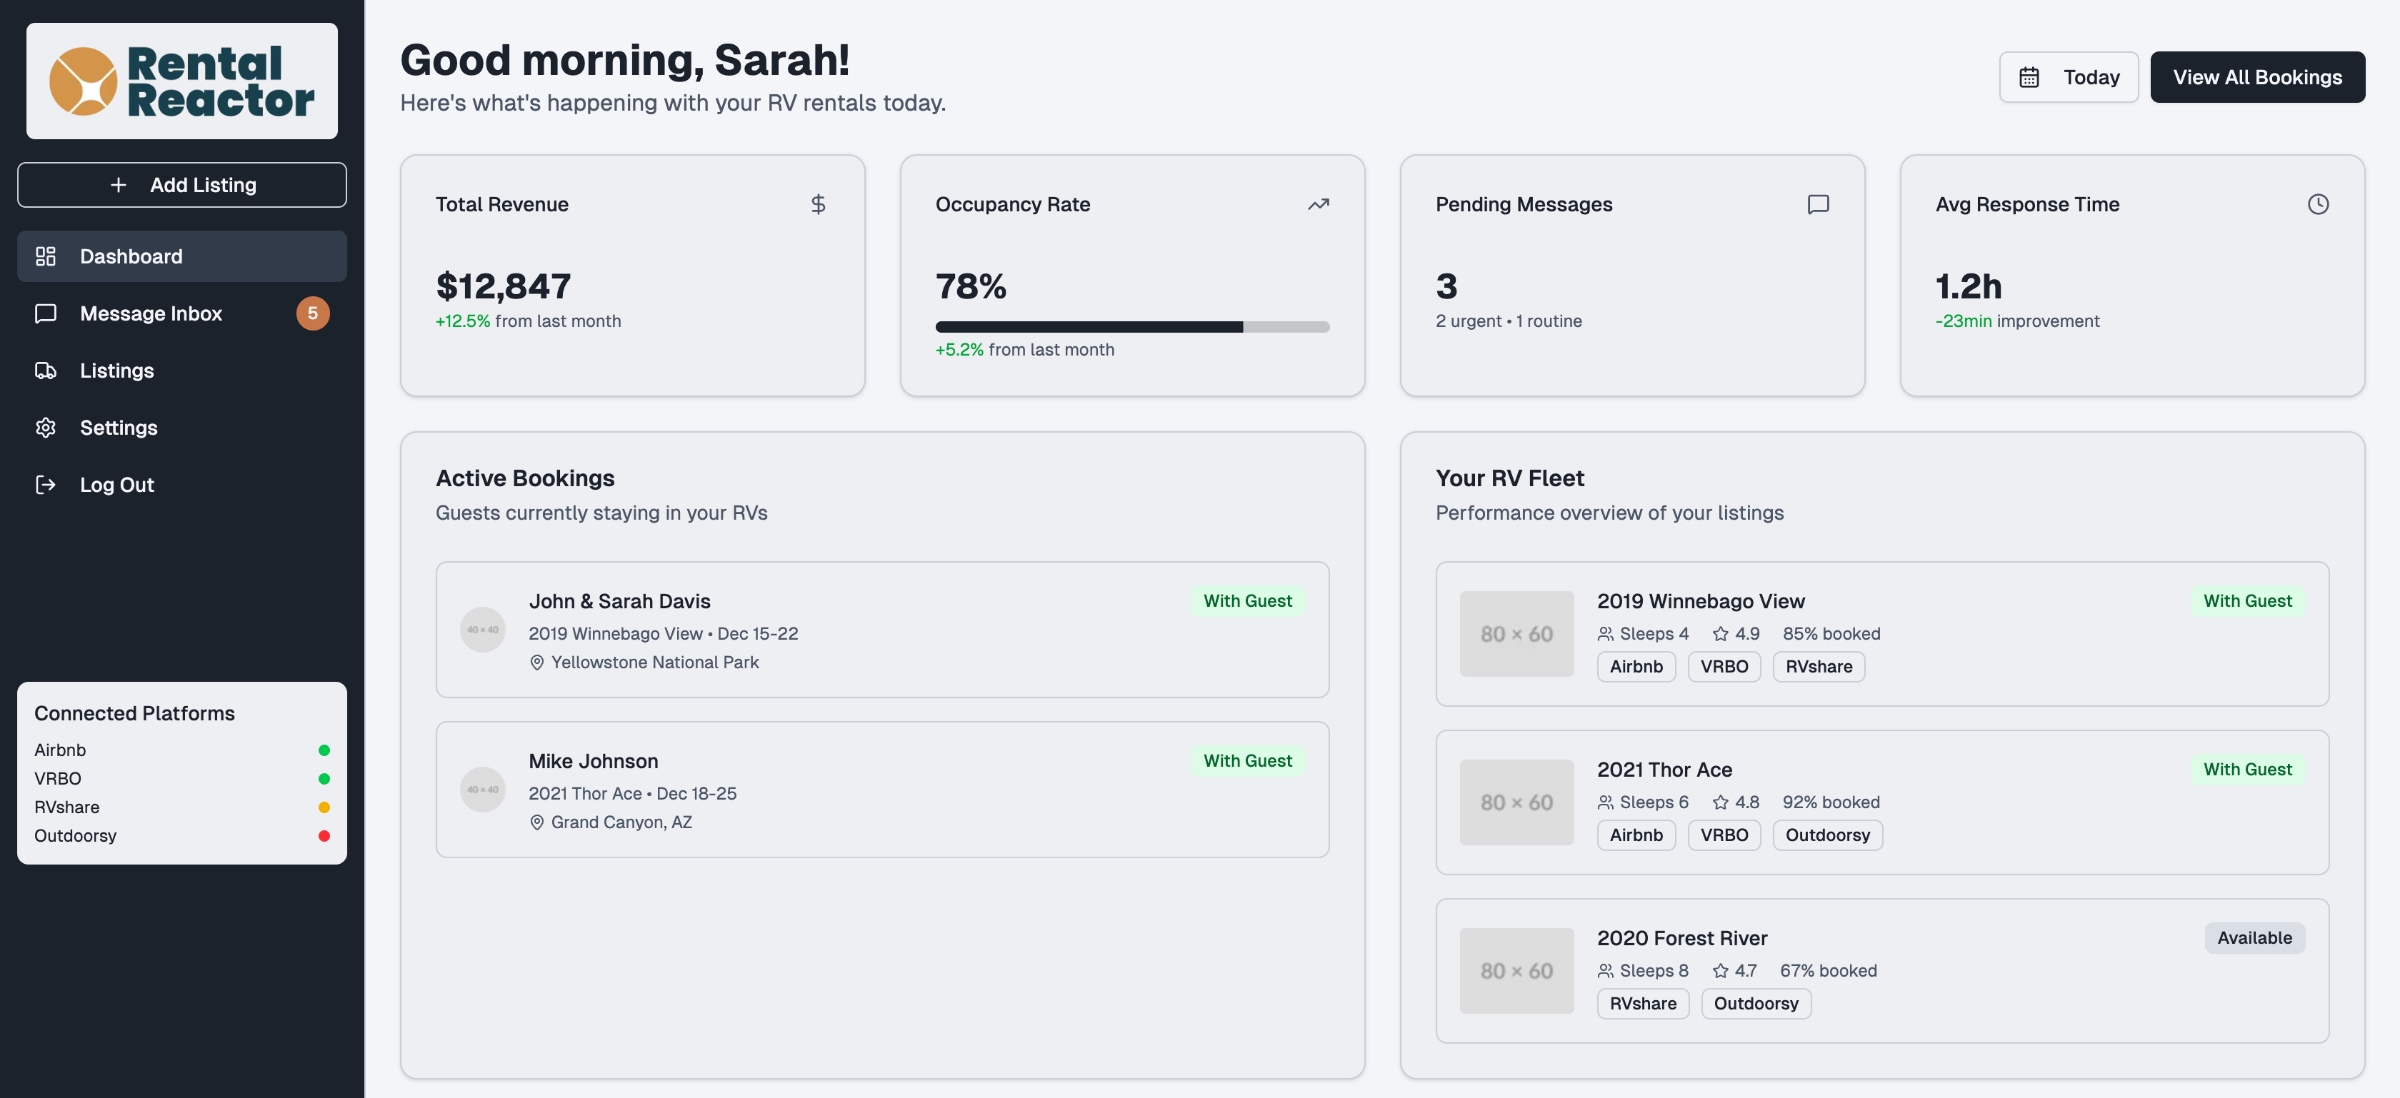Open the Today date selector
Image resolution: width=2400 pixels, height=1098 pixels.
(2068, 76)
